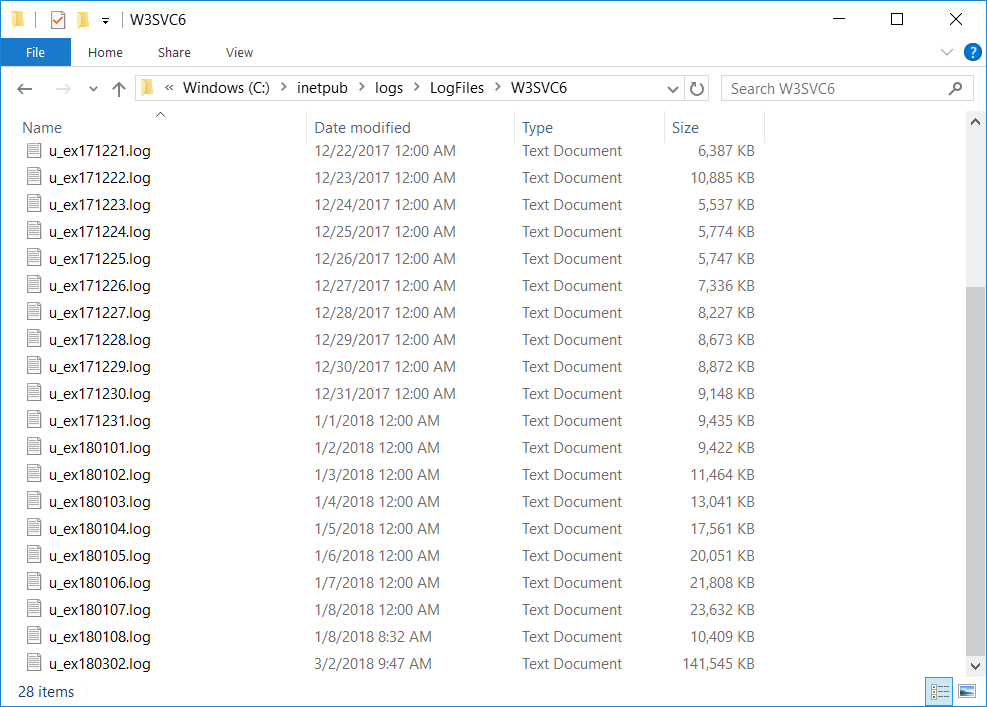Select file u_ex180105.log
Image resolution: width=987 pixels, height=707 pixels.
point(99,557)
